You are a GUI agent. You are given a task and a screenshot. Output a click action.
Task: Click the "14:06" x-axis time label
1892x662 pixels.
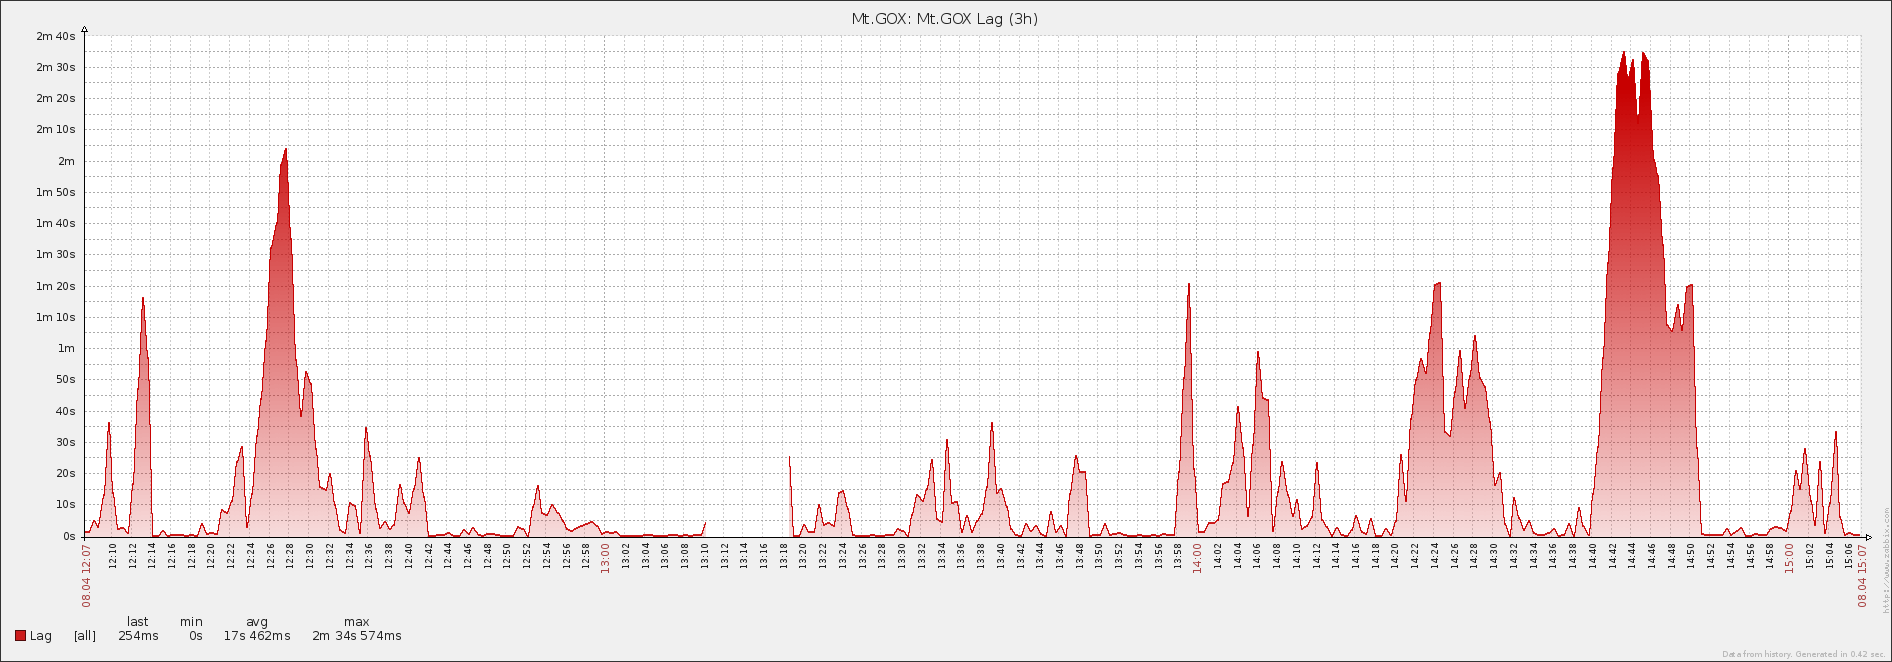pyautogui.click(x=1258, y=555)
